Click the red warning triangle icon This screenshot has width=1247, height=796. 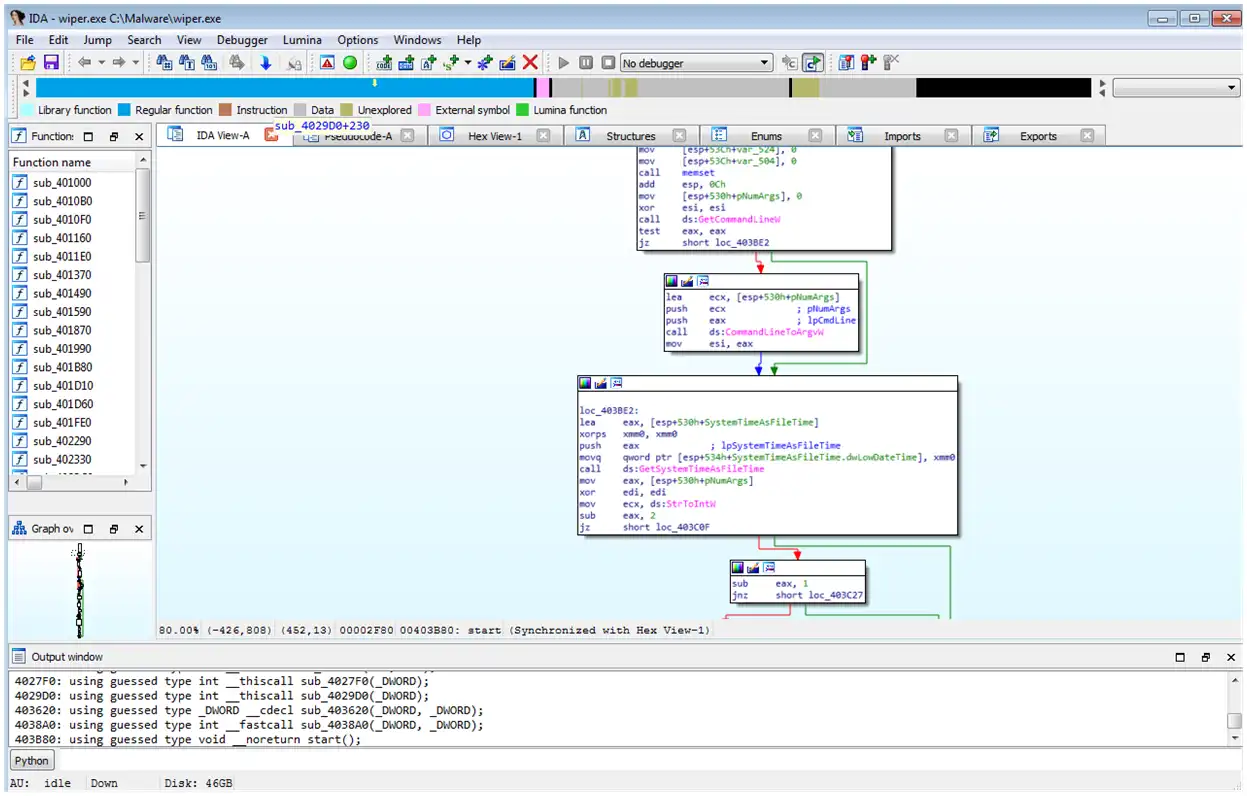(x=327, y=63)
